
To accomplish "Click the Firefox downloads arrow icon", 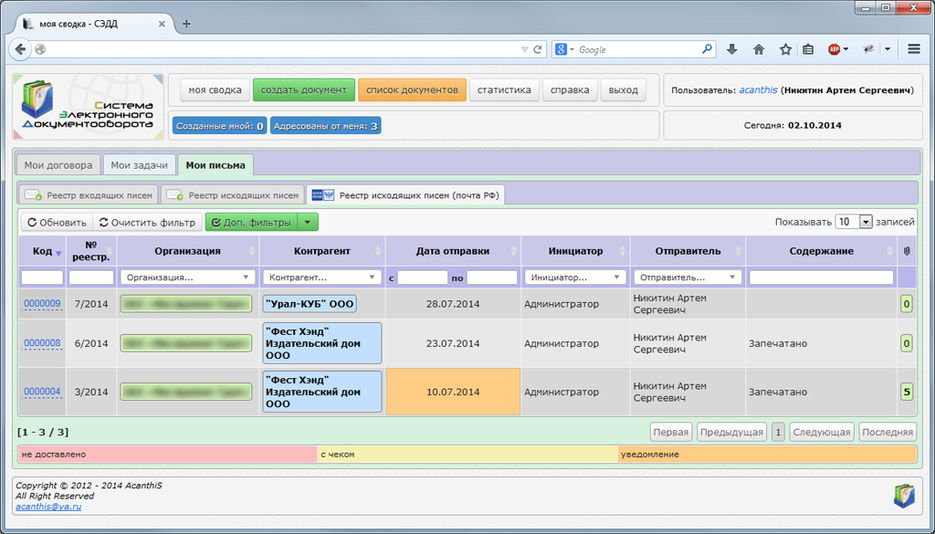I will (x=732, y=49).
